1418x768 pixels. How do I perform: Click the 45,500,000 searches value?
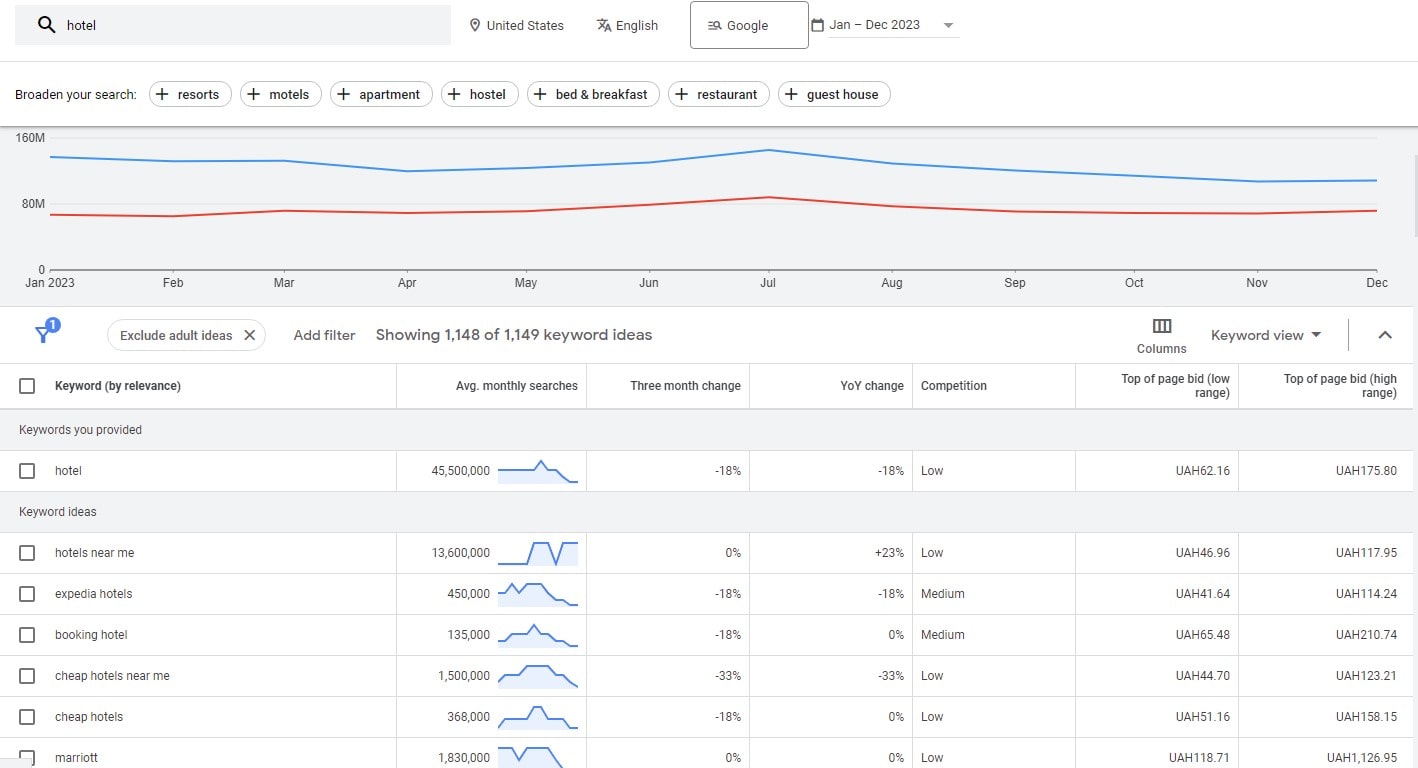461,471
